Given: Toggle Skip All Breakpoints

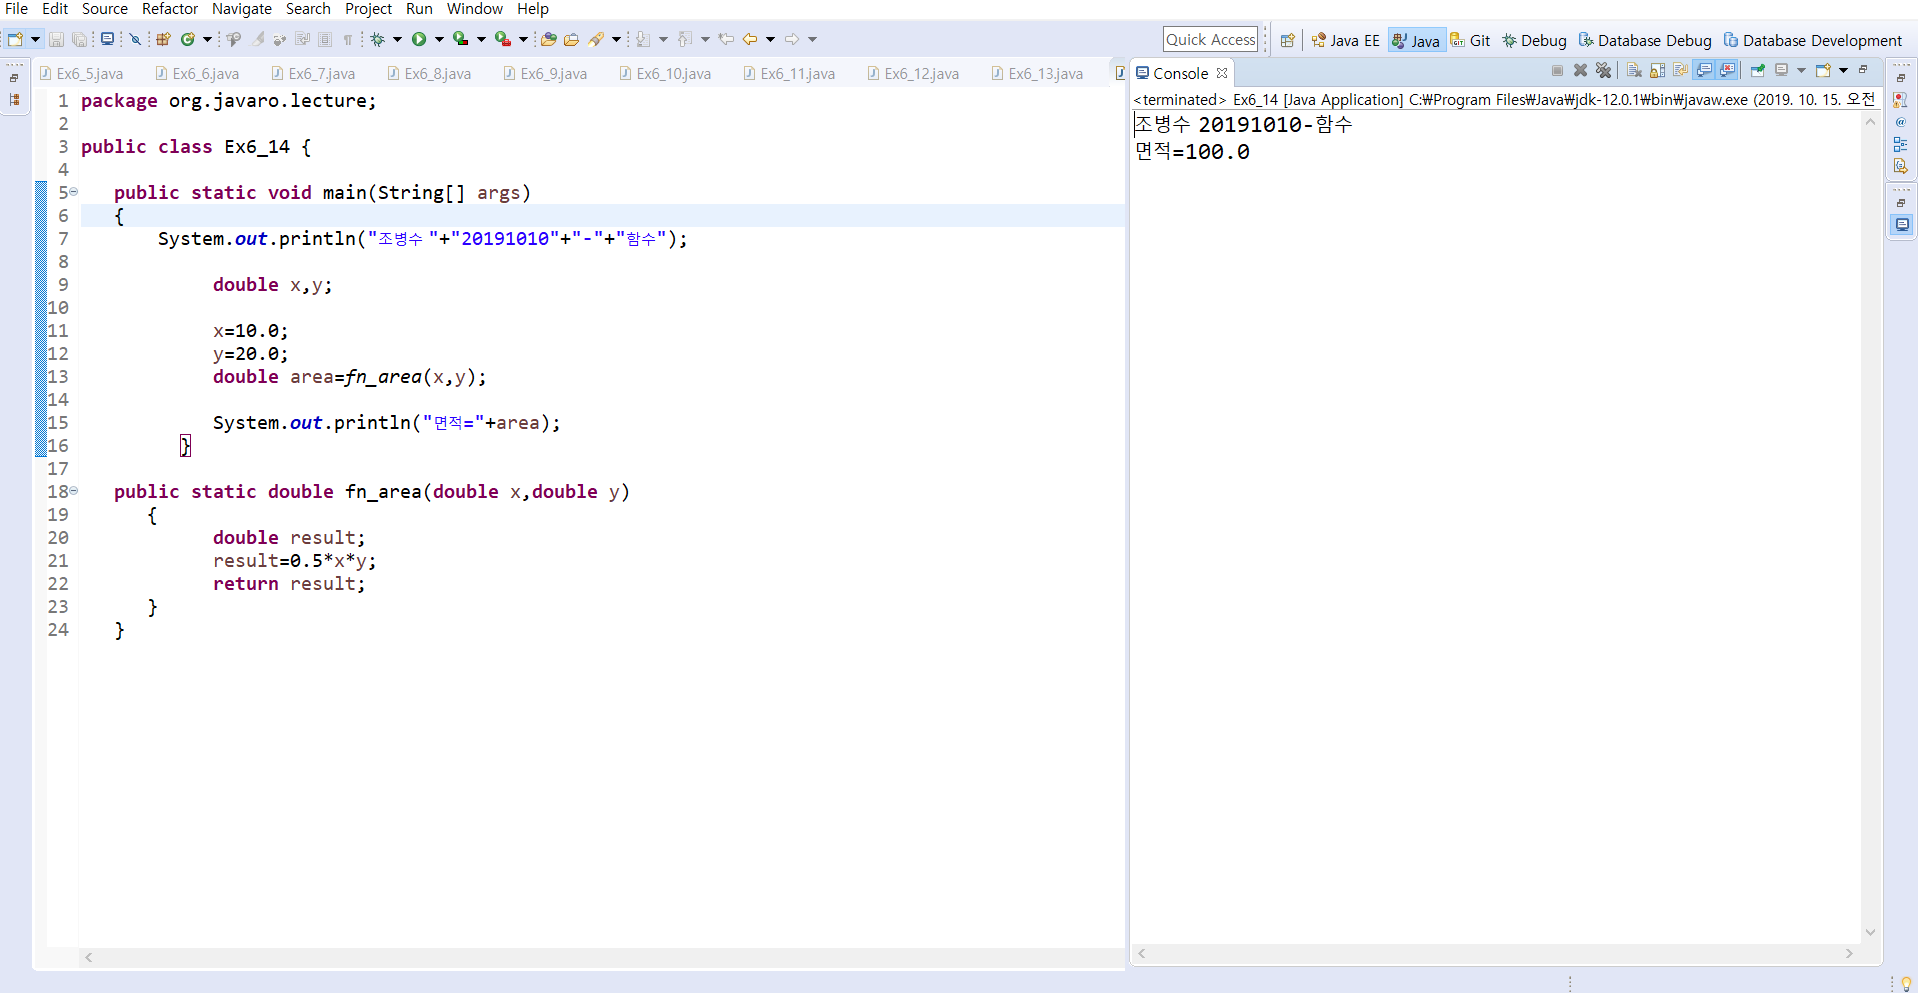Looking at the screenshot, I should (135, 39).
